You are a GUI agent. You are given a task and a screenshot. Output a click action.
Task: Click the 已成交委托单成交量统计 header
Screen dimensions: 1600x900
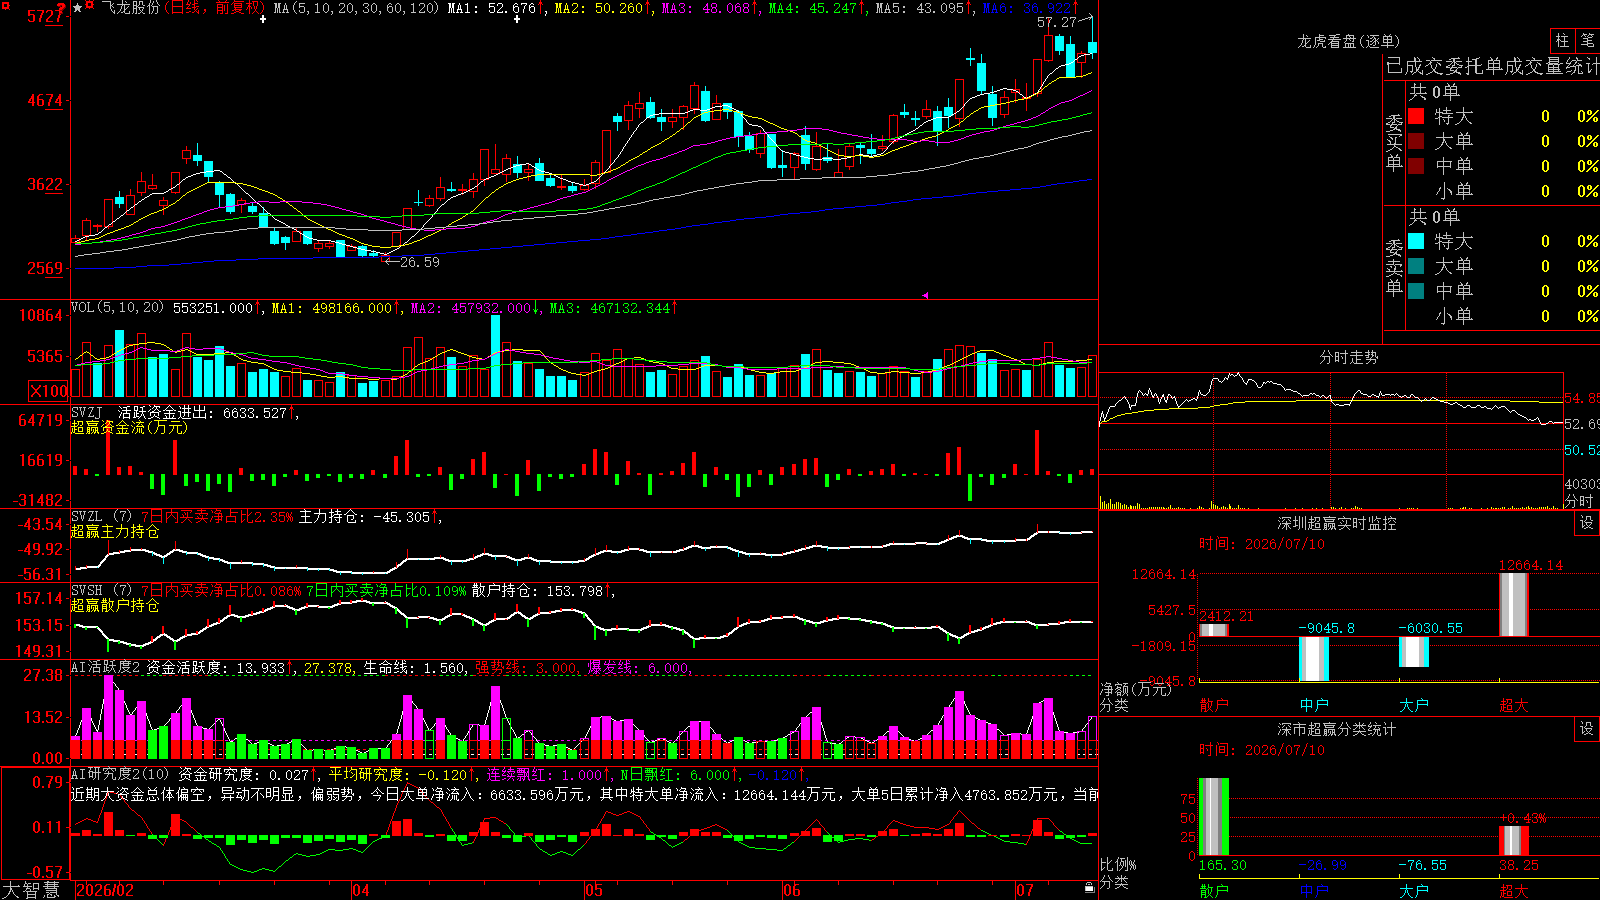click(x=1492, y=66)
